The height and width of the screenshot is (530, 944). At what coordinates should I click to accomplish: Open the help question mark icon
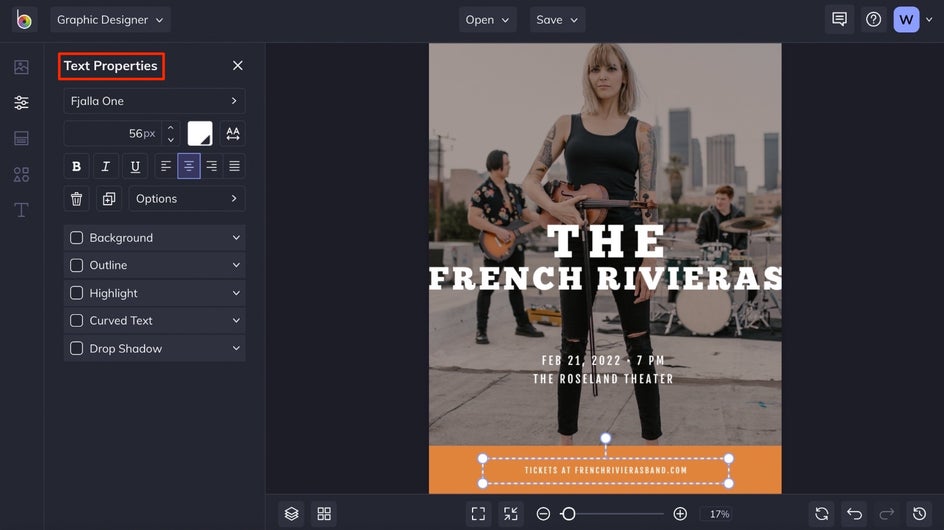click(x=874, y=20)
